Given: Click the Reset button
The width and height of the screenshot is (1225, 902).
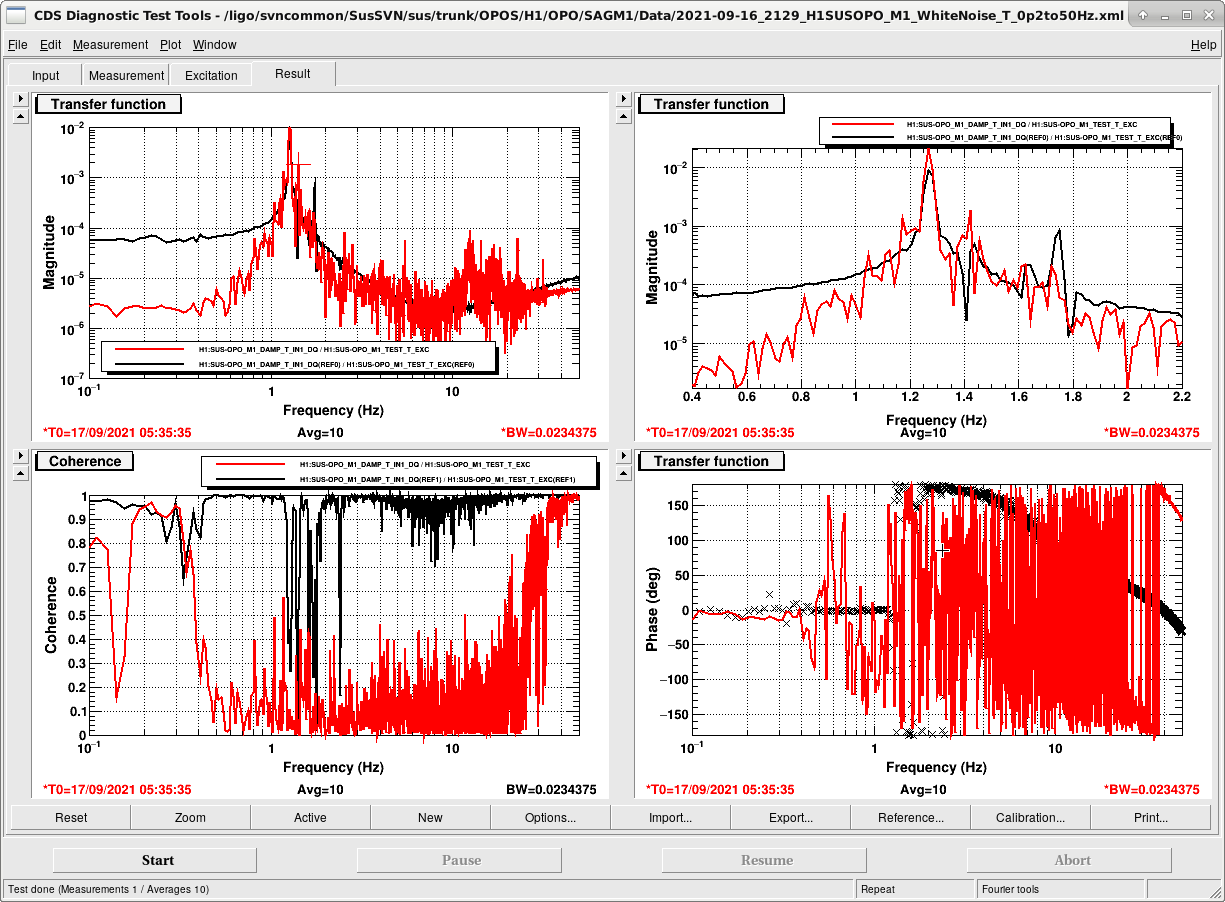Looking at the screenshot, I should click(71, 817).
